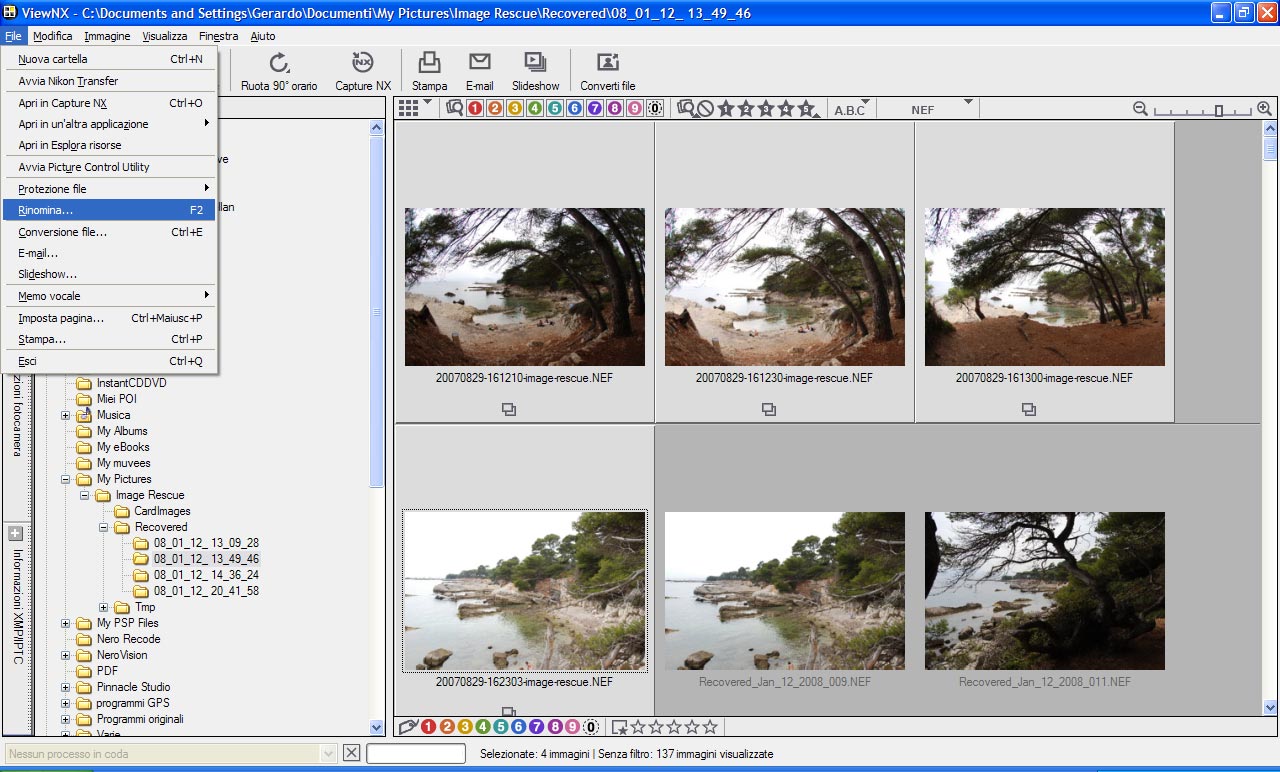Screen dimensions: 1280x772
Task: Click the zoom out magnifier icon
Action: [1140, 109]
